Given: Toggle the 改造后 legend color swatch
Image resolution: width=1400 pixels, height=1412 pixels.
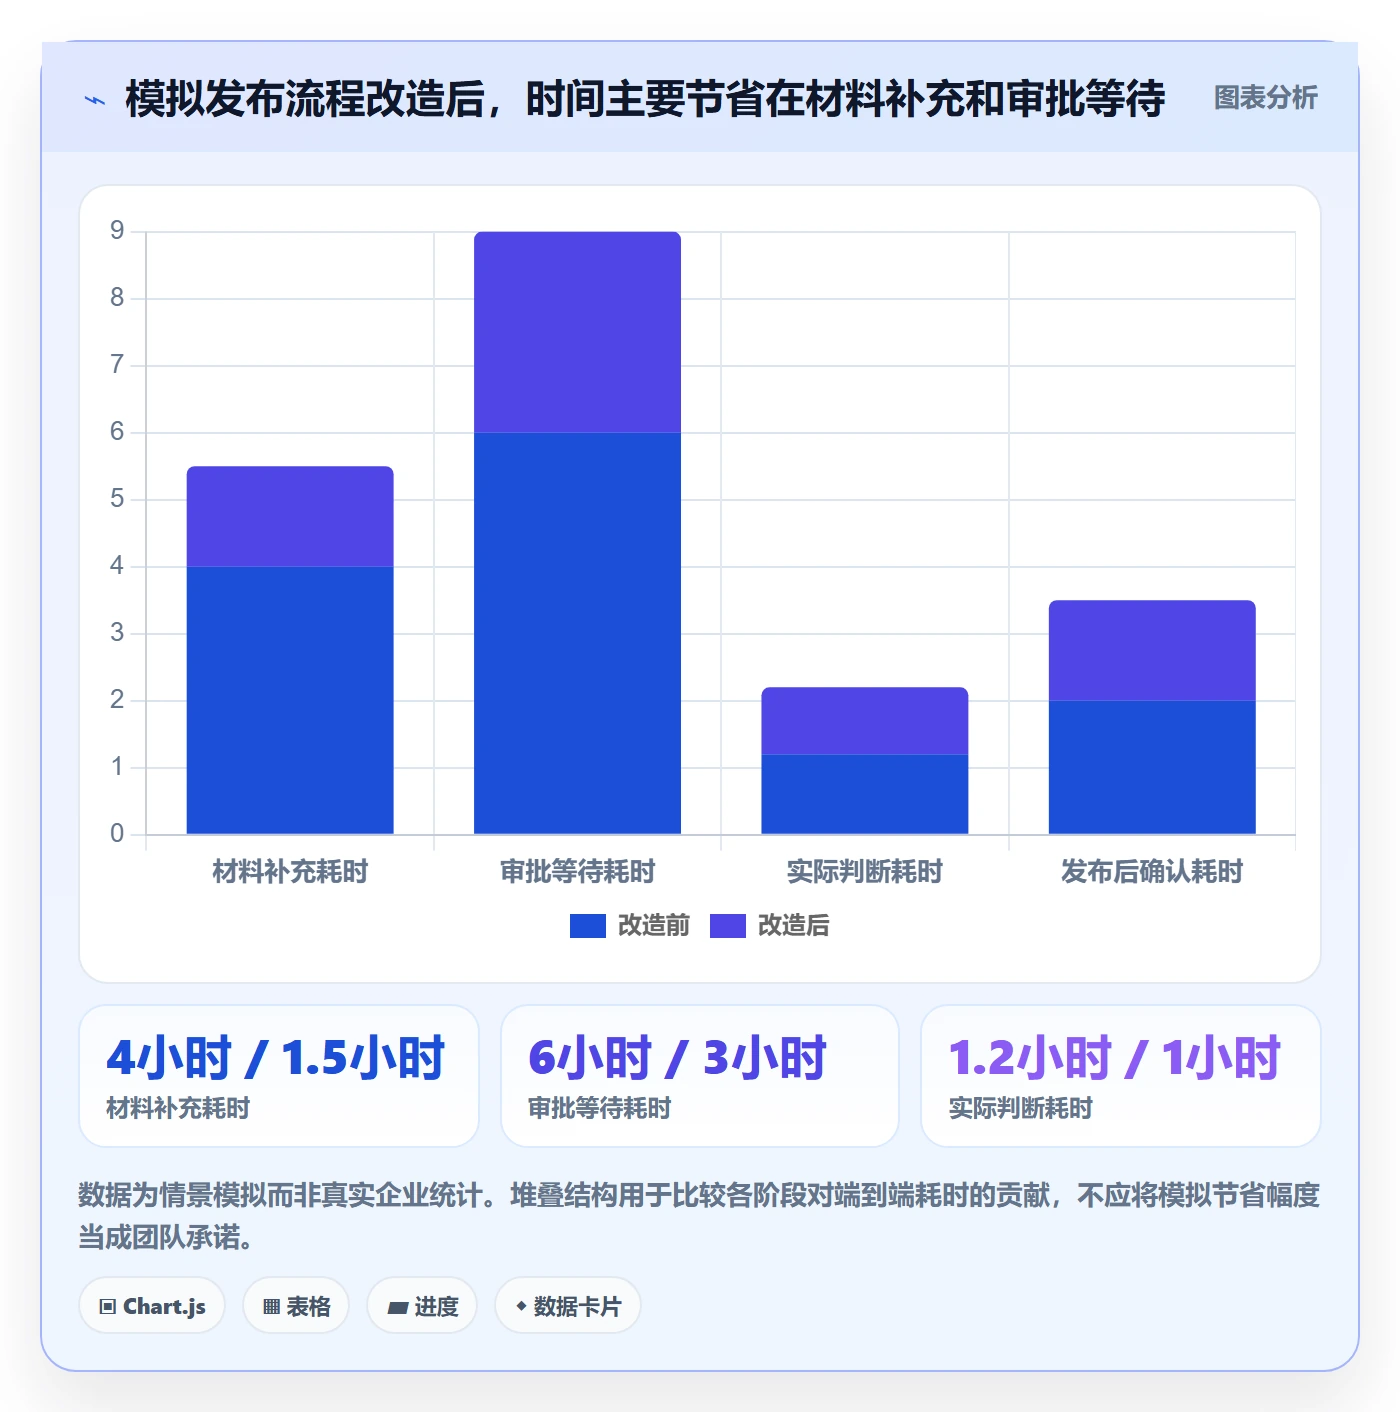Looking at the screenshot, I should (x=728, y=926).
